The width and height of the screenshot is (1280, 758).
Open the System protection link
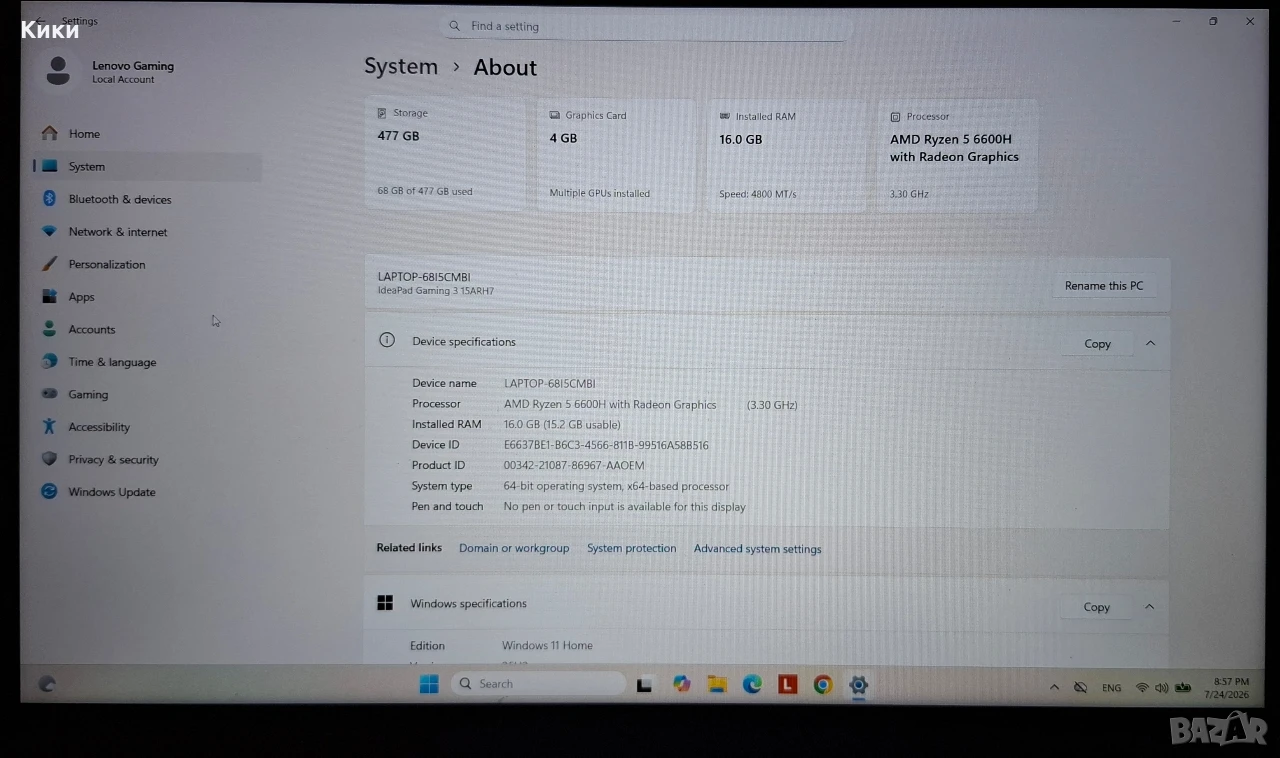click(631, 548)
